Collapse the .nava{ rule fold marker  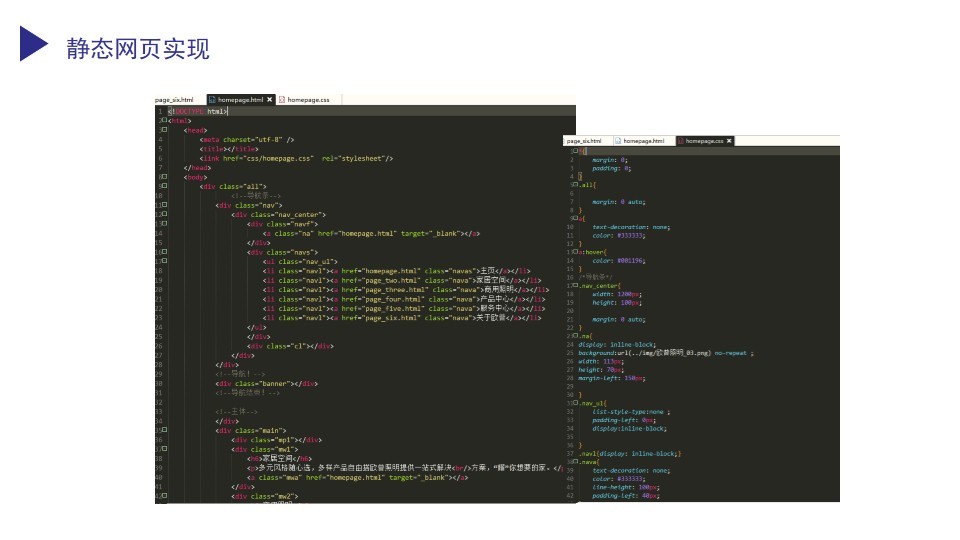pos(576,462)
